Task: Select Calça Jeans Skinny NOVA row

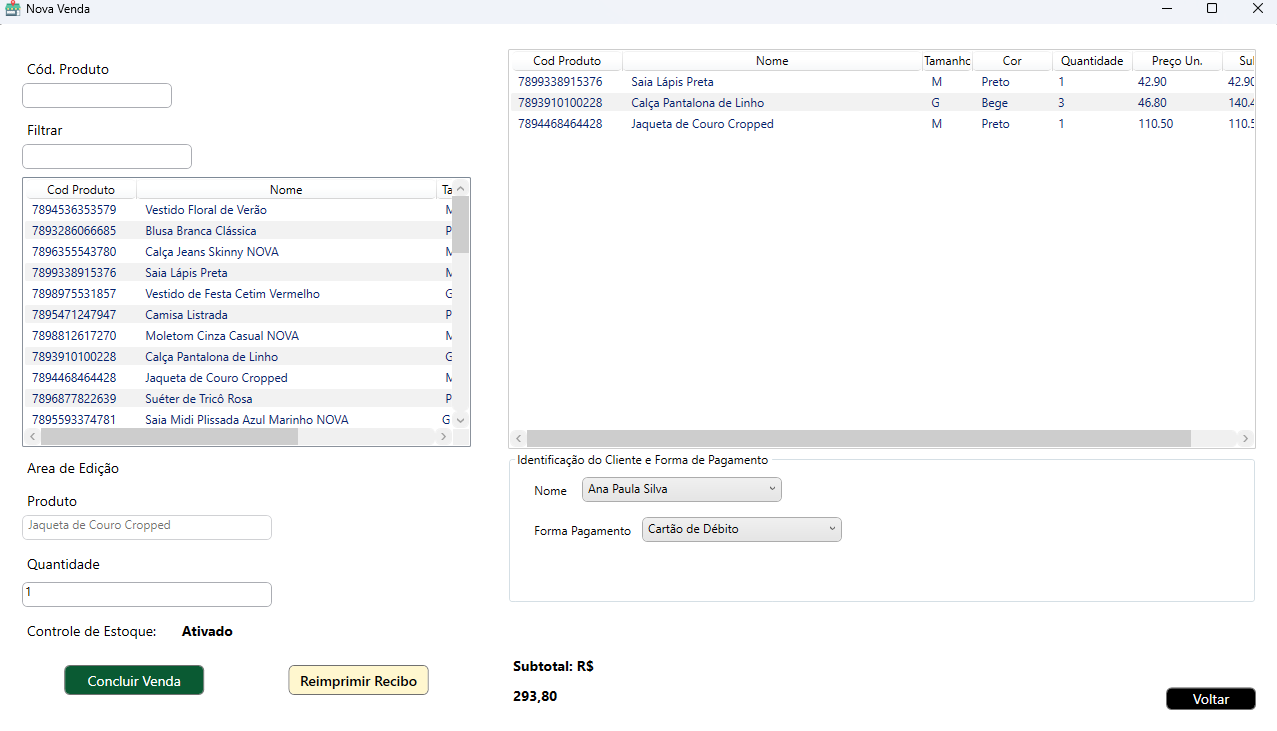Action: click(x=238, y=252)
